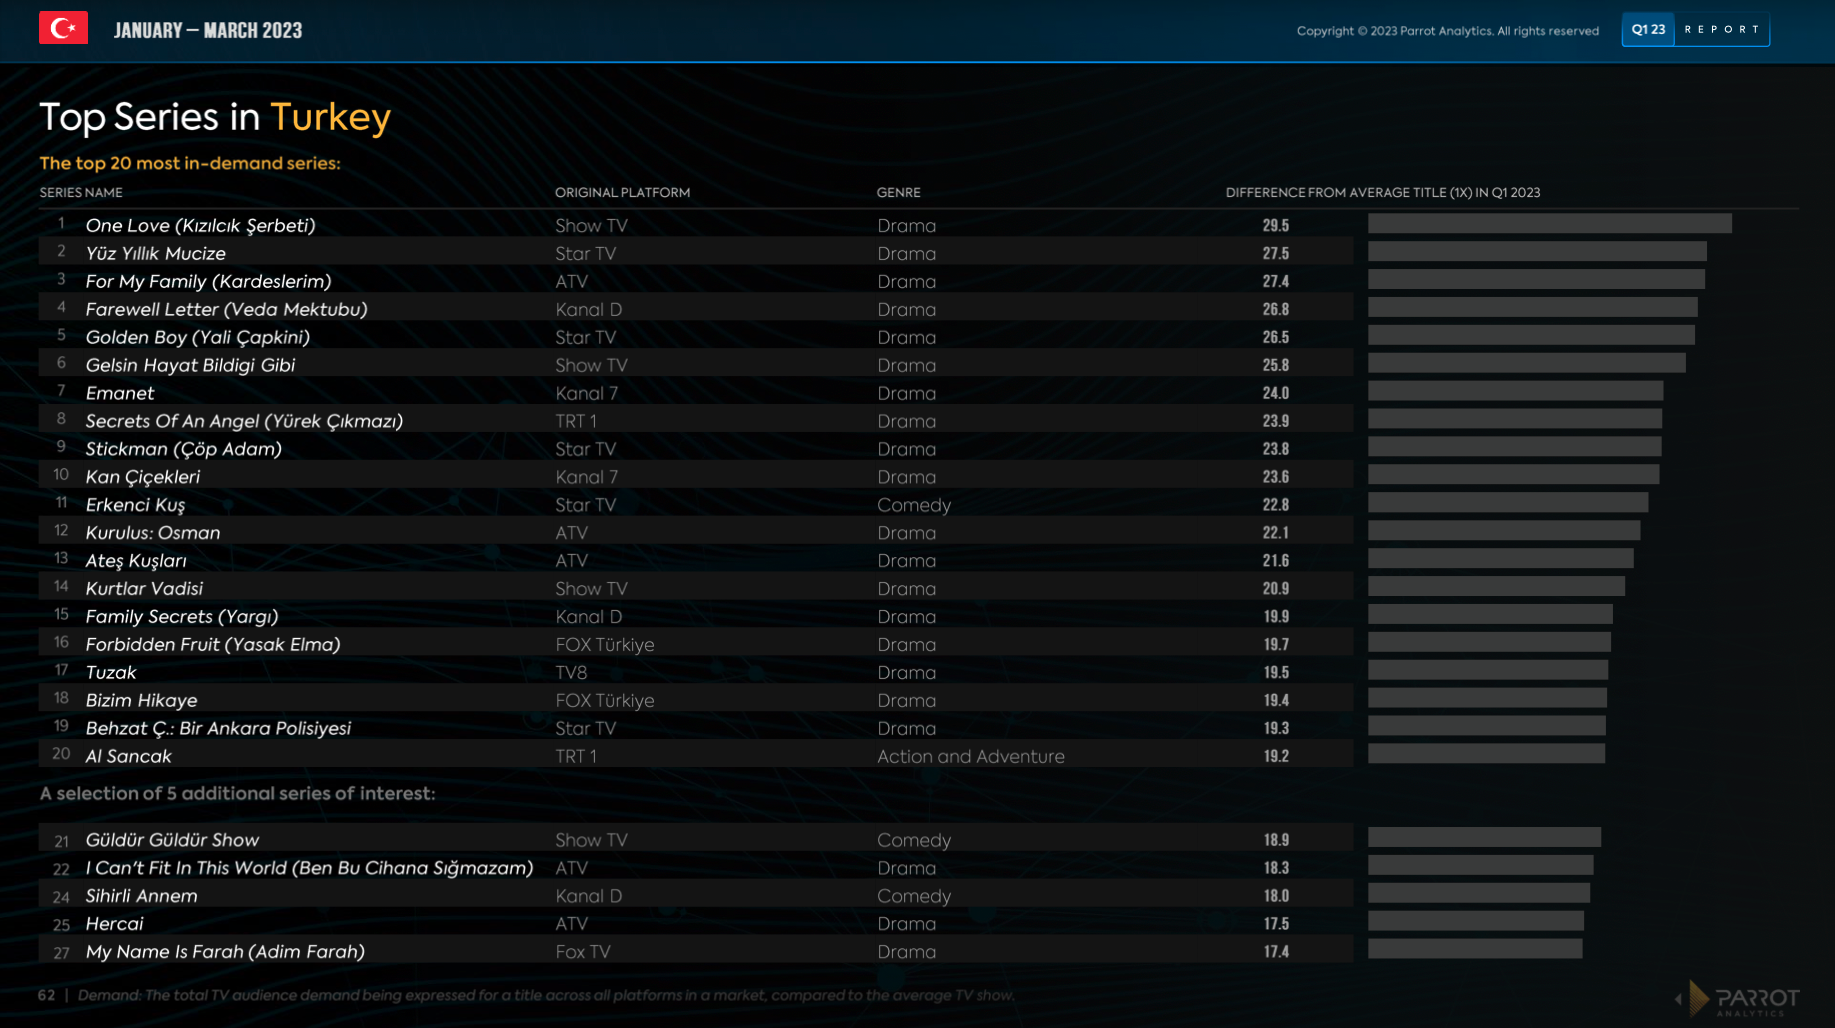
Task: Click the page number 62 in footer
Action: point(46,995)
